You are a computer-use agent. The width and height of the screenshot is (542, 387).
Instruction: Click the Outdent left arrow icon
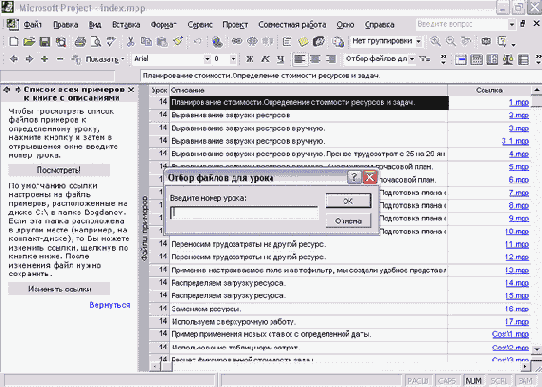14,59
